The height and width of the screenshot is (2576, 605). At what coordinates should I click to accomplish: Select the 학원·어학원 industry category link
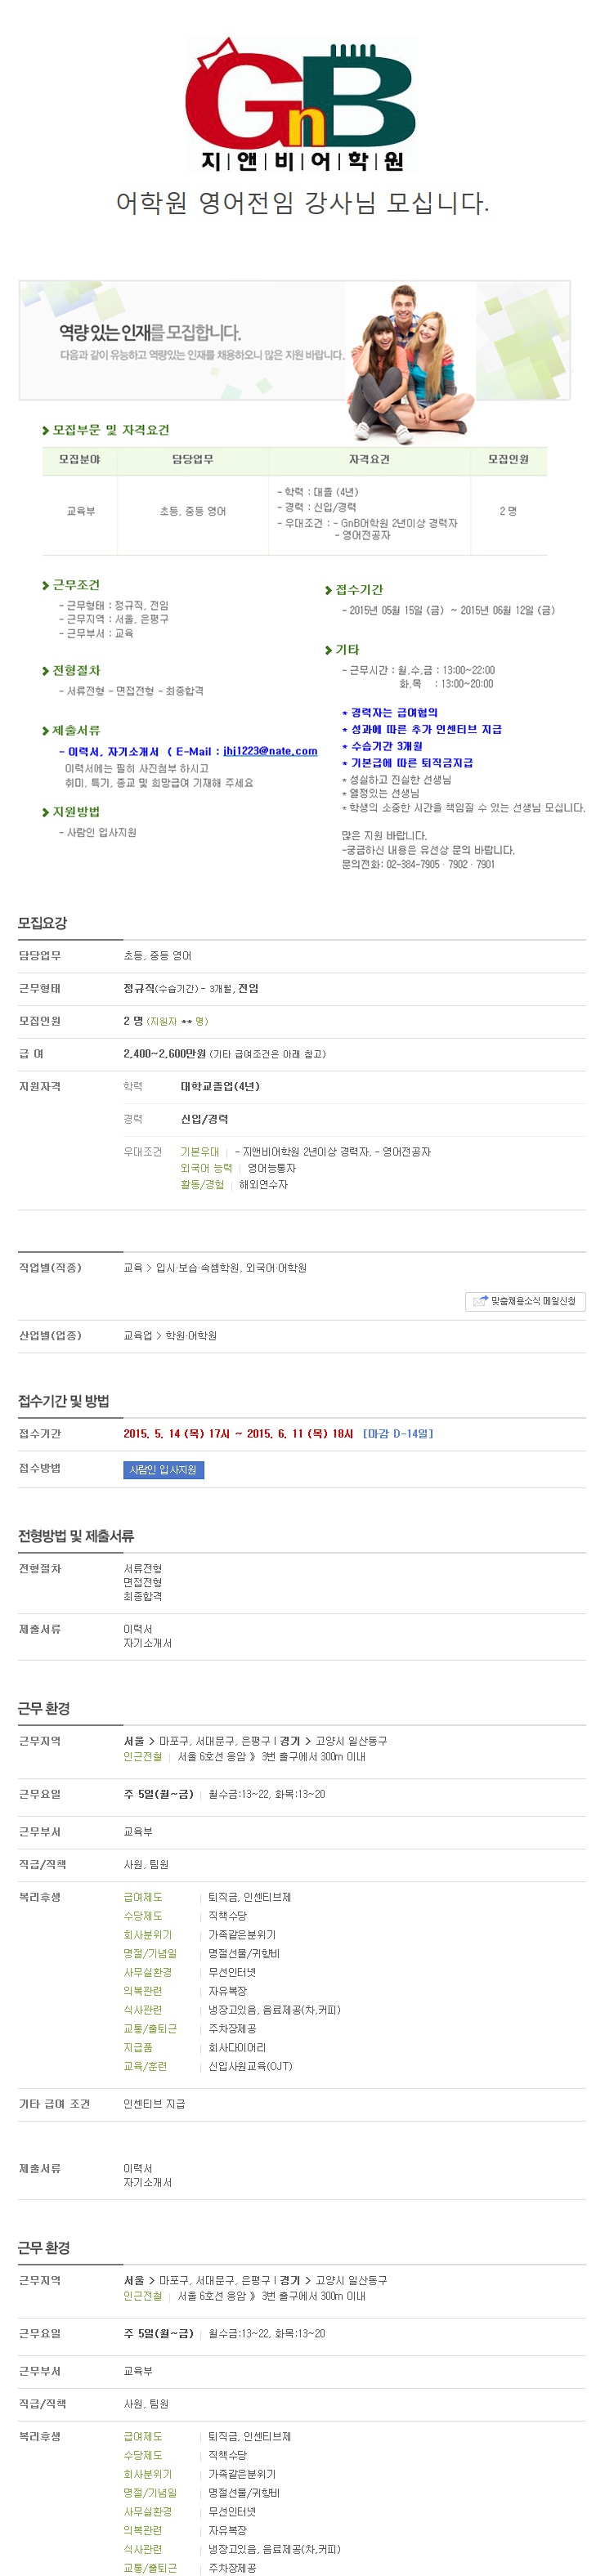pyautogui.click(x=191, y=1336)
